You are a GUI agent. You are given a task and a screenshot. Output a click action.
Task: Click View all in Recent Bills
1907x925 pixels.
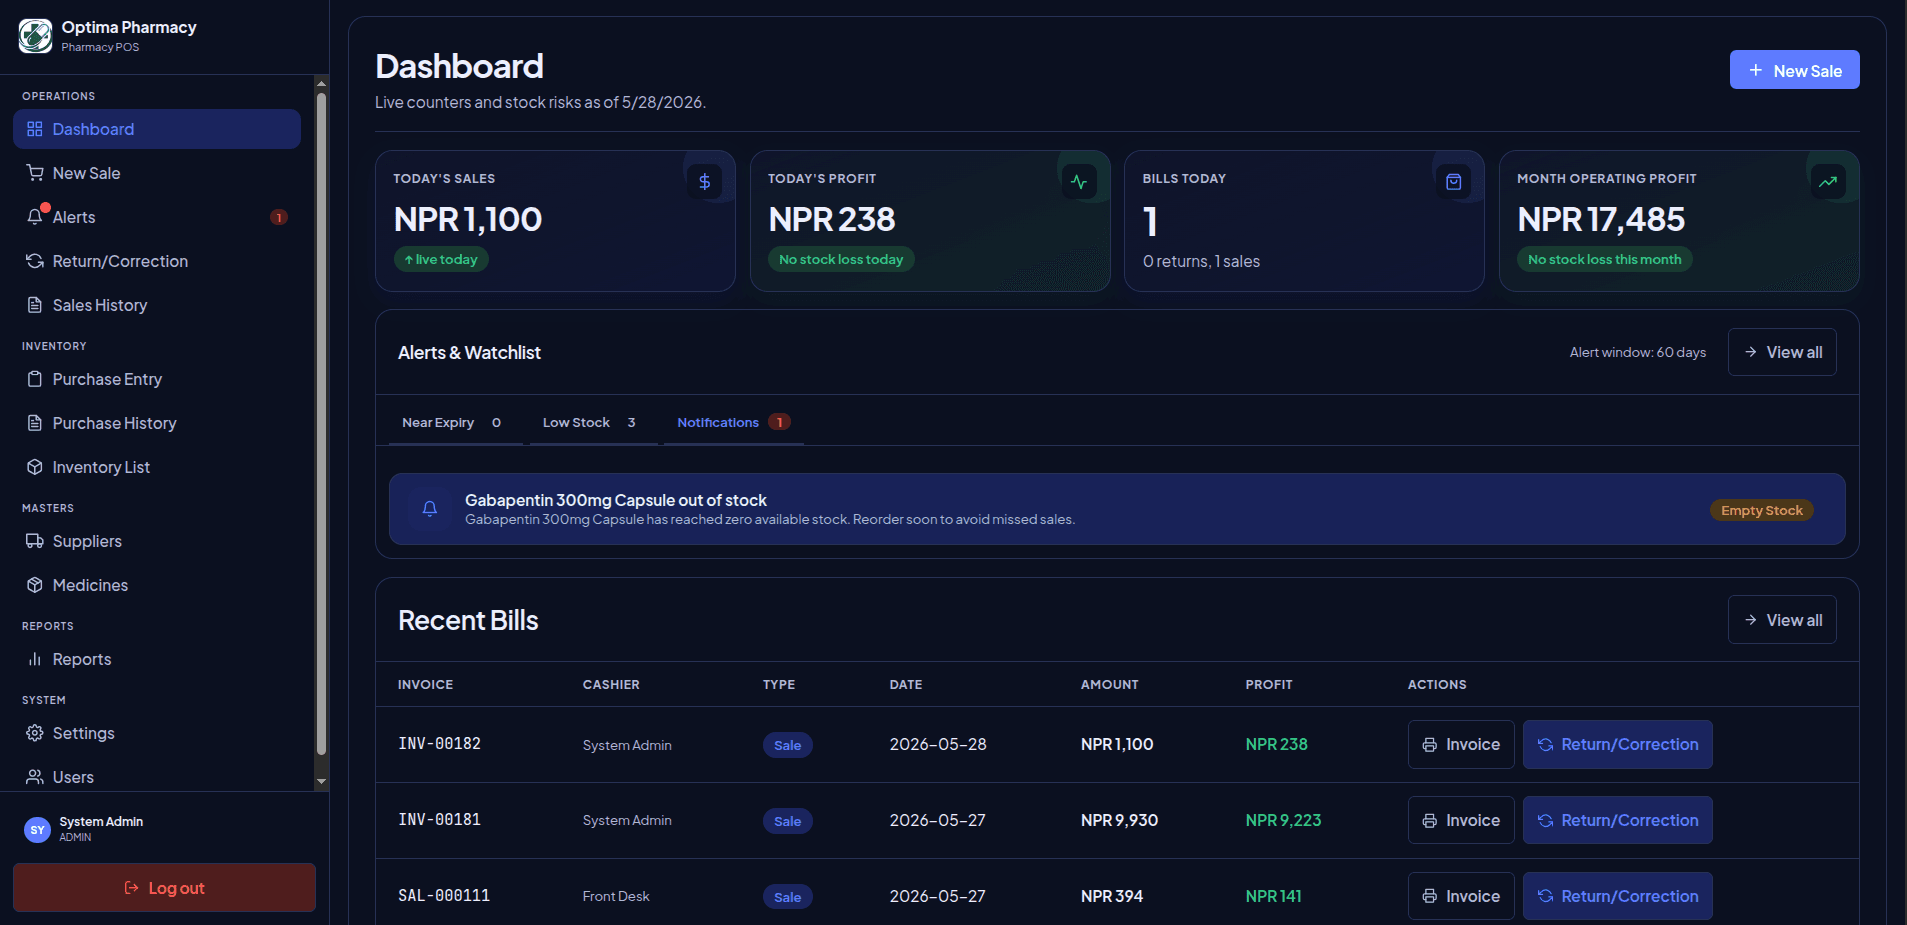coord(1782,620)
